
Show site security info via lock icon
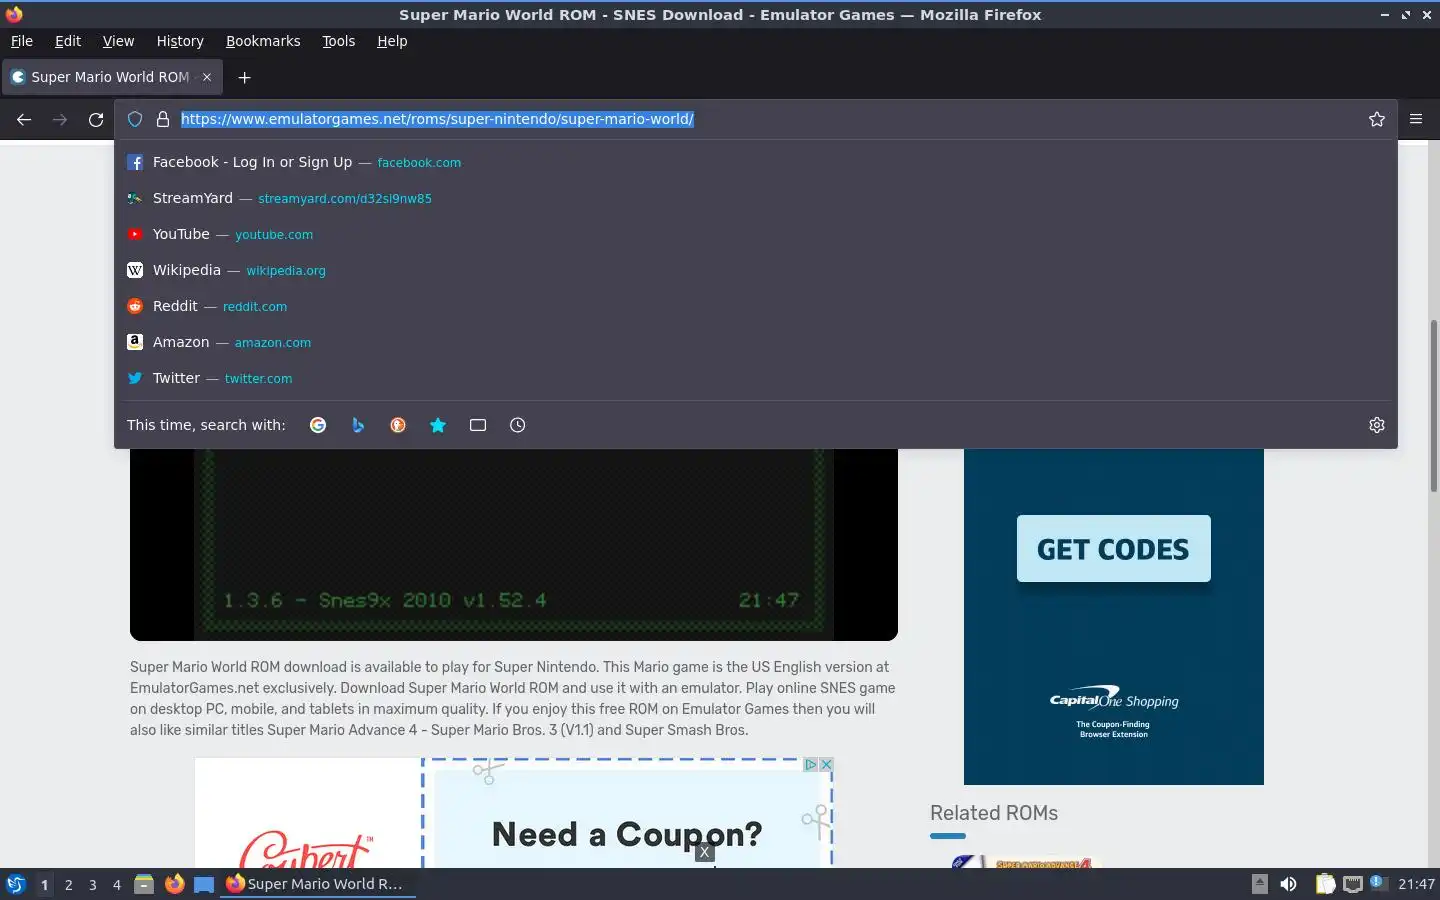(x=162, y=119)
